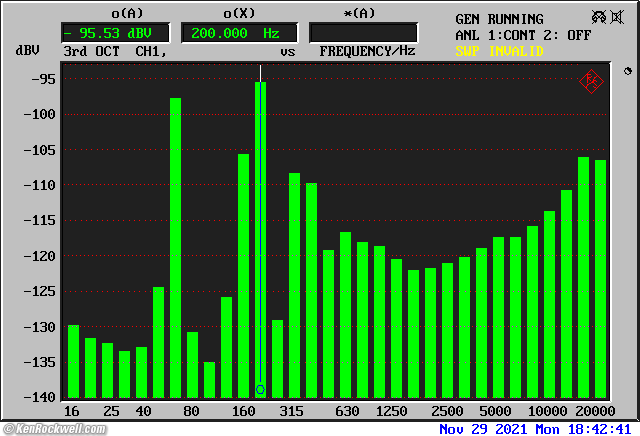Image resolution: width=640 pixels, height=436 pixels.
Task: Click the date and time readout
Action: point(535,428)
